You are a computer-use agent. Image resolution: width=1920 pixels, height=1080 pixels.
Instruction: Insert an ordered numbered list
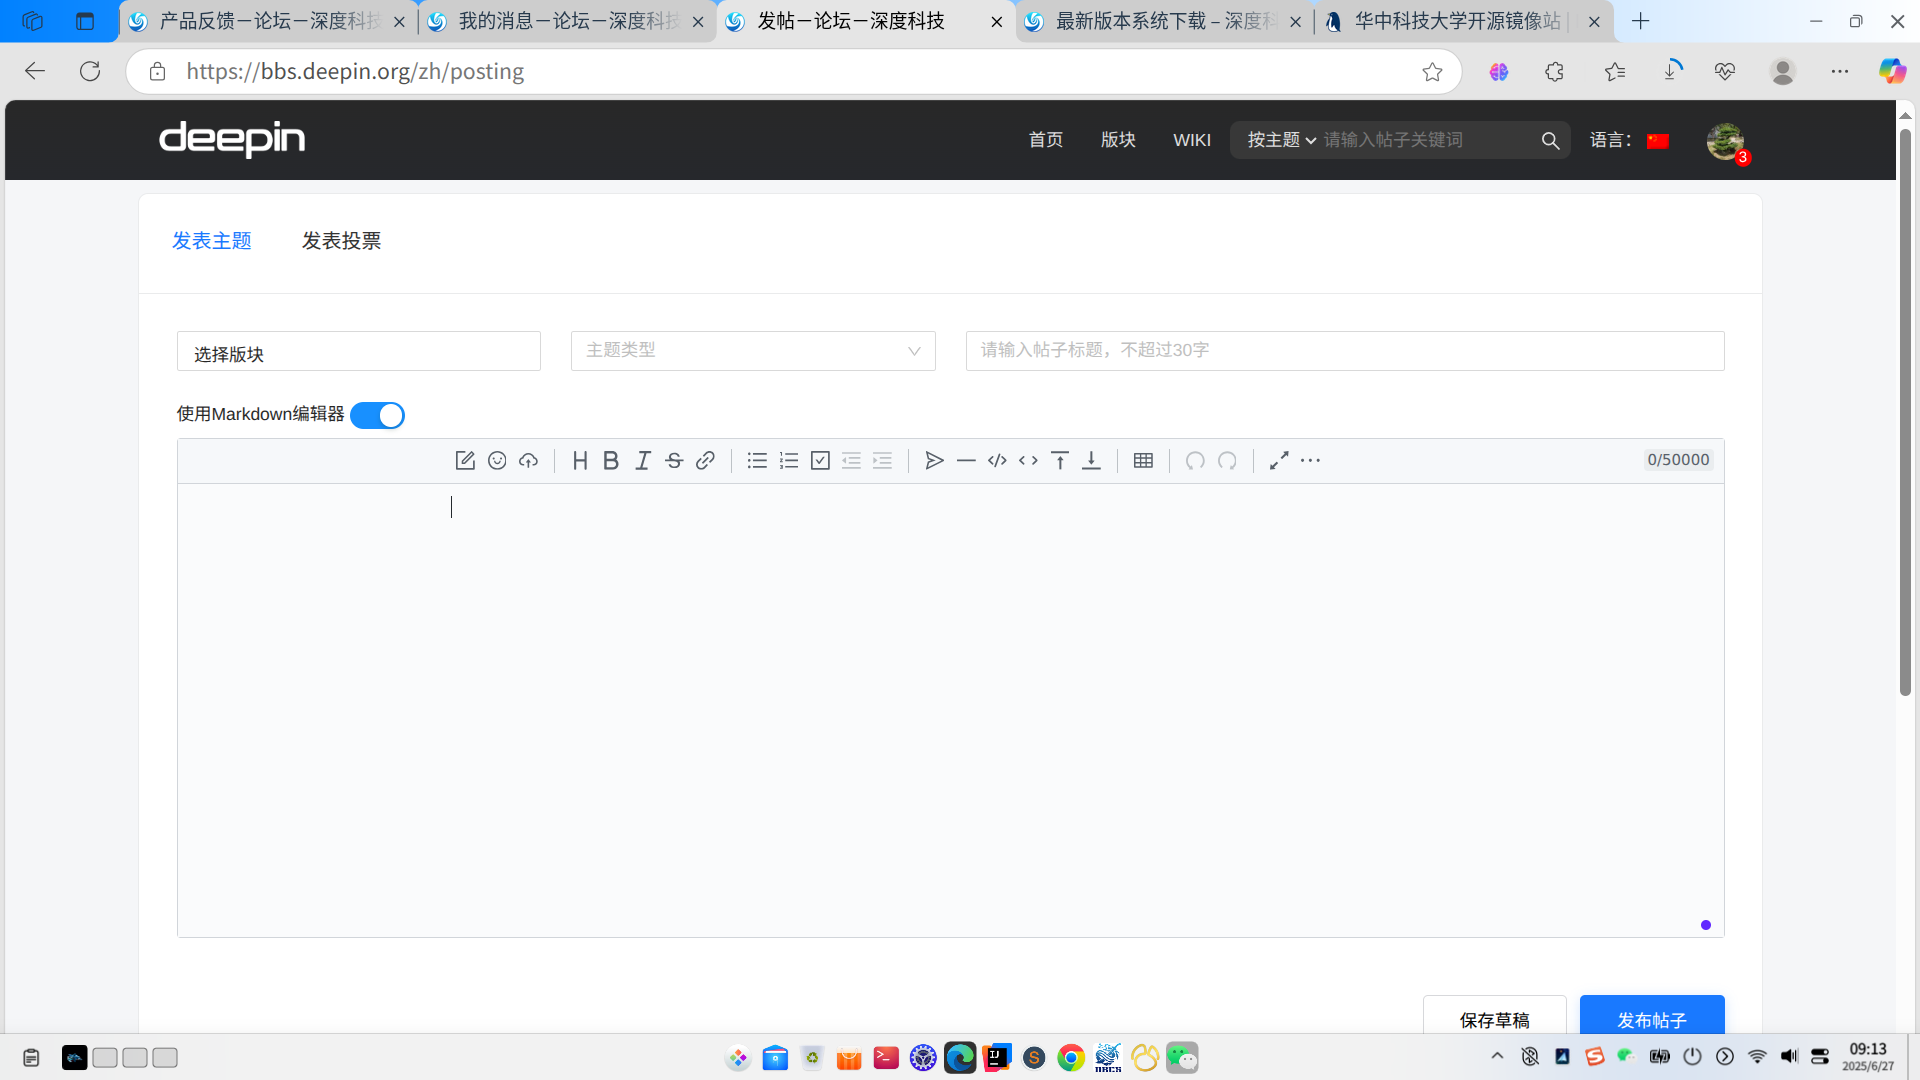[x=789, y=460]
